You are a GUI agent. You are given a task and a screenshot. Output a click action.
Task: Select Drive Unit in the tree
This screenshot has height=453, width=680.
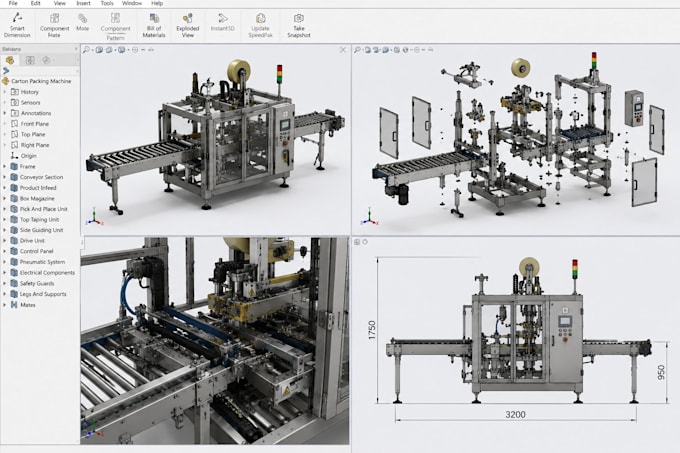32,241
